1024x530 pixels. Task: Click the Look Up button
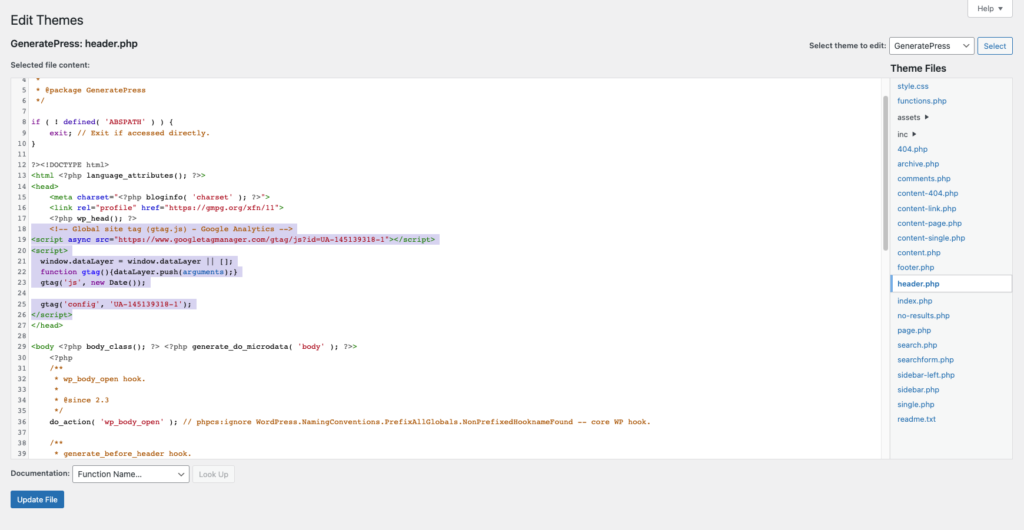[213, 474]
